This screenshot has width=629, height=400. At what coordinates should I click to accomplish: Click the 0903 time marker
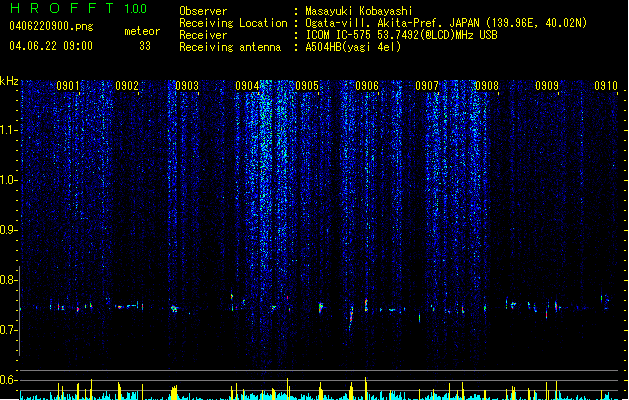coord(187,86)
